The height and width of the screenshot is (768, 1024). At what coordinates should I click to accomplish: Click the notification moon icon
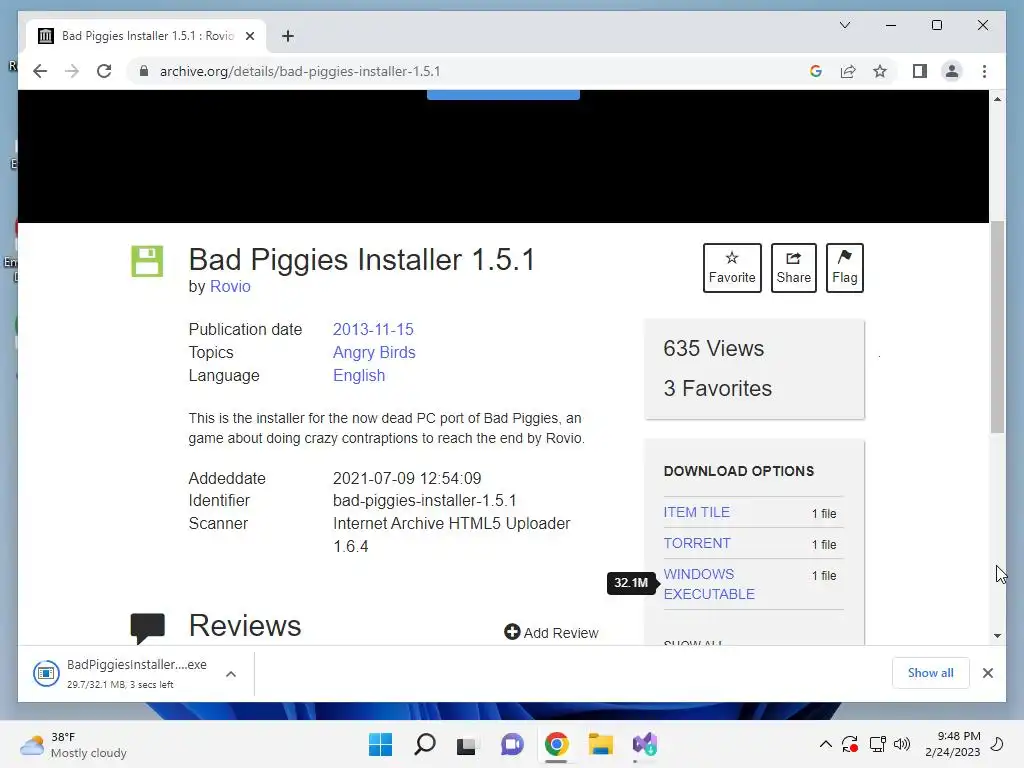coord(997,744)
